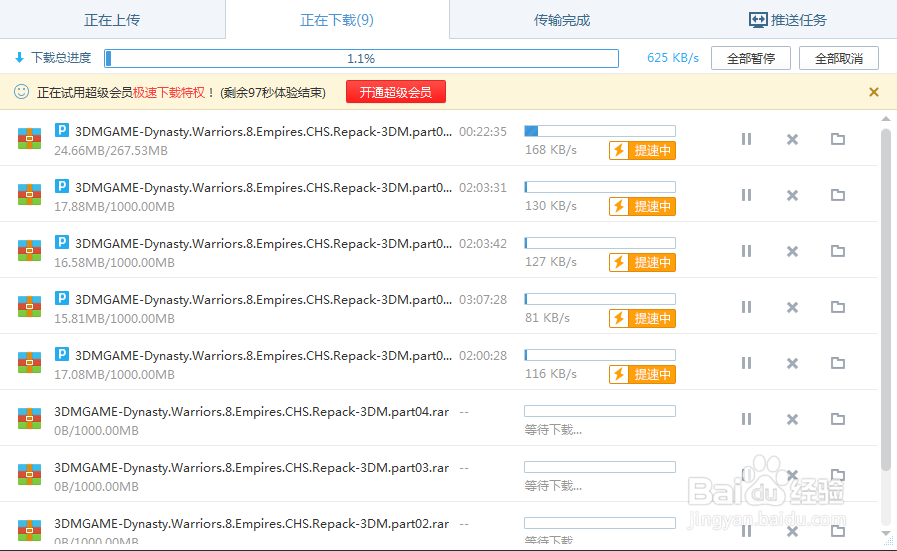Click the overall progress bar showing 1.1%
The width and height of the screenshot is (897, 551).
[362, 58]
